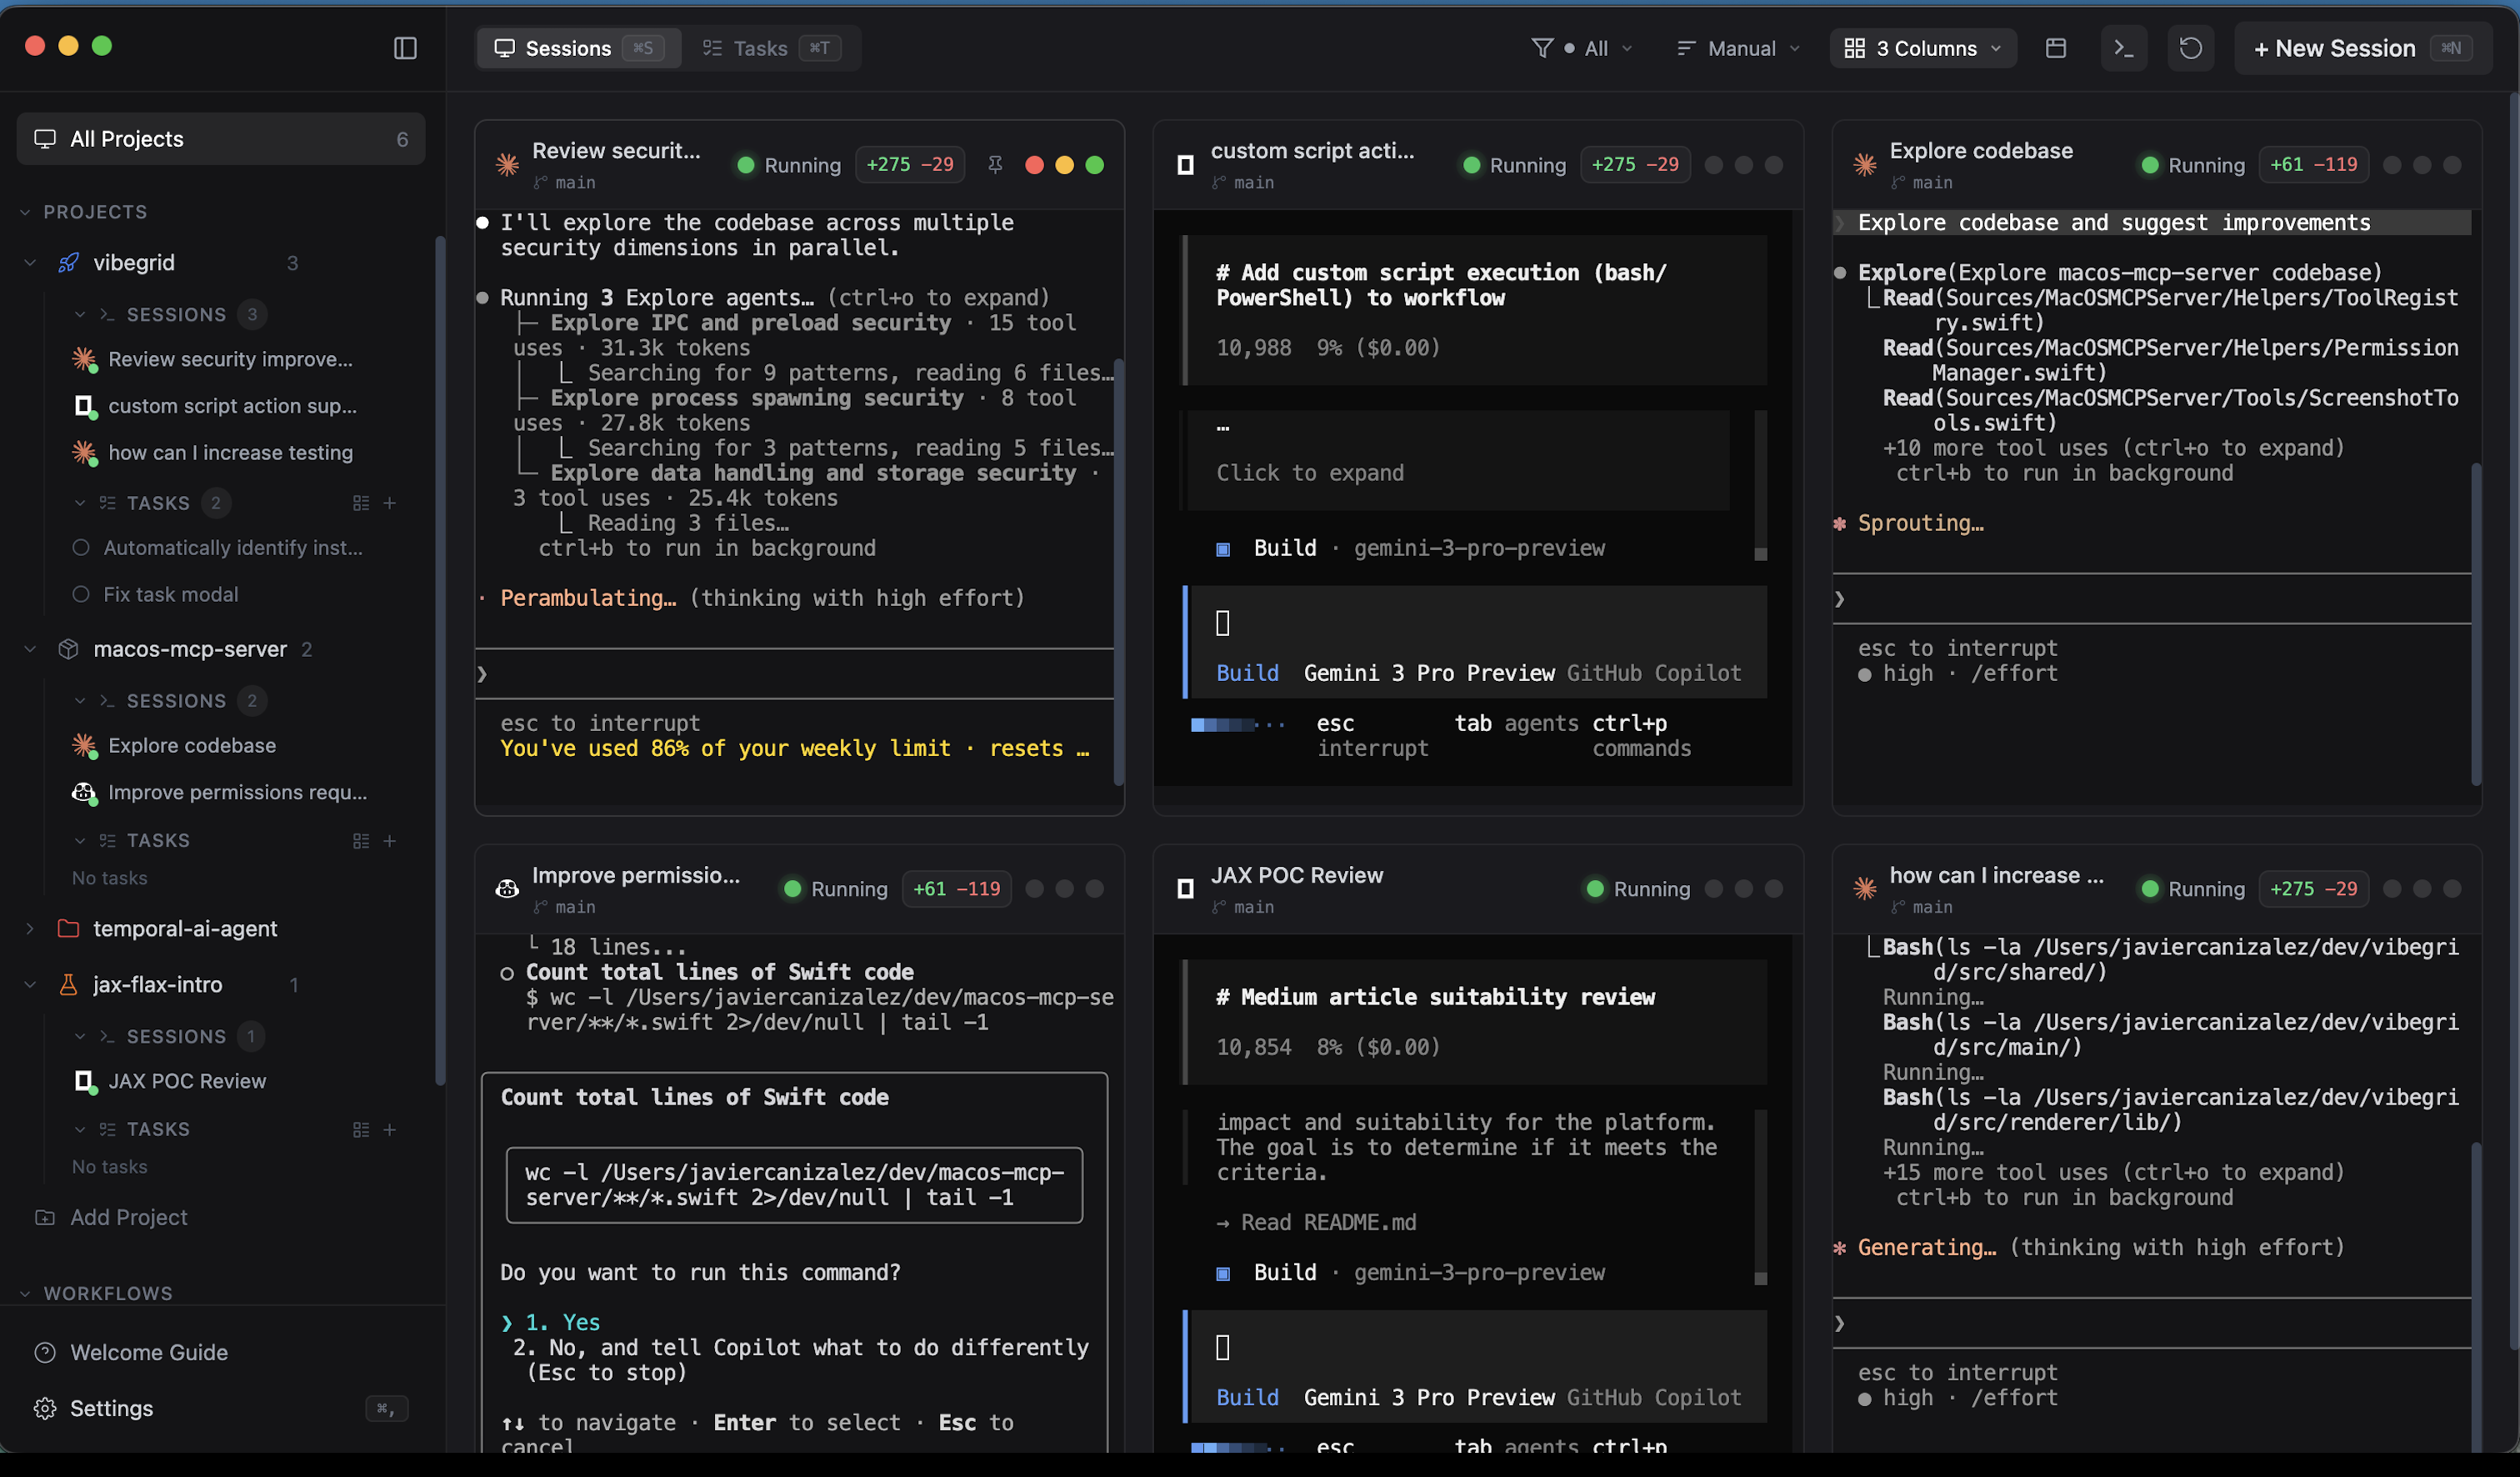Click the panel layout icon beside 3 Columns

coord(2056,47)
